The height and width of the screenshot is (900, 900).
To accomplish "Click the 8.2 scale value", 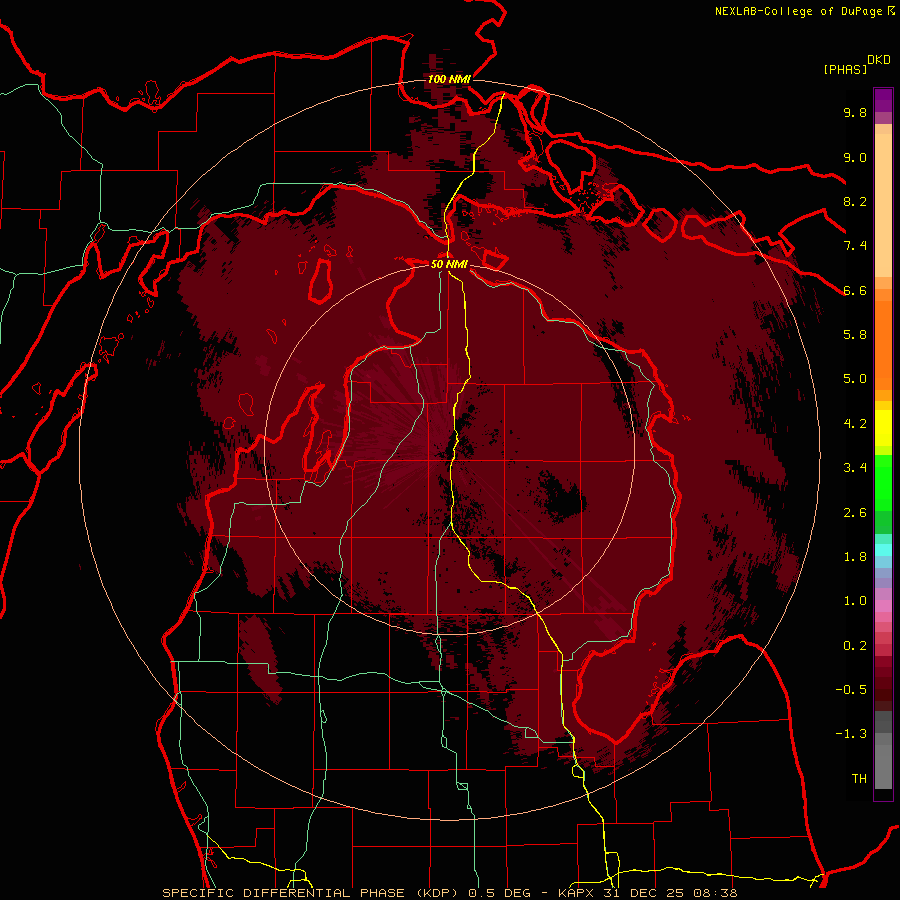I will 855,201.
